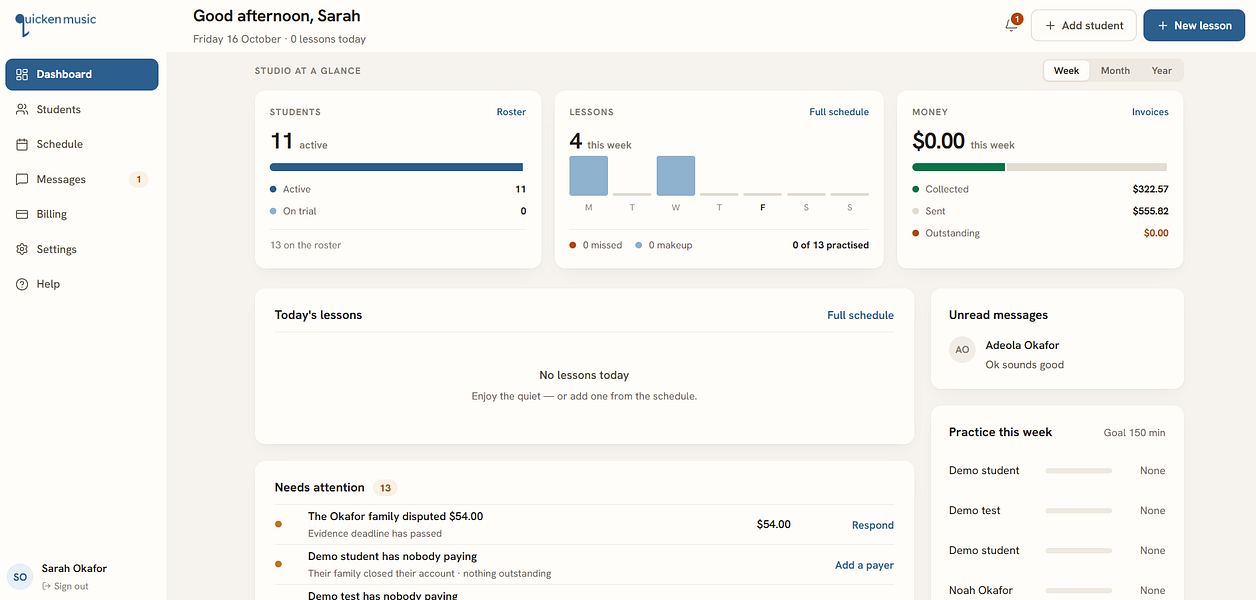Click the AO avatar for Adeola Okafor
1256x600 pixels.
(962, 350)
